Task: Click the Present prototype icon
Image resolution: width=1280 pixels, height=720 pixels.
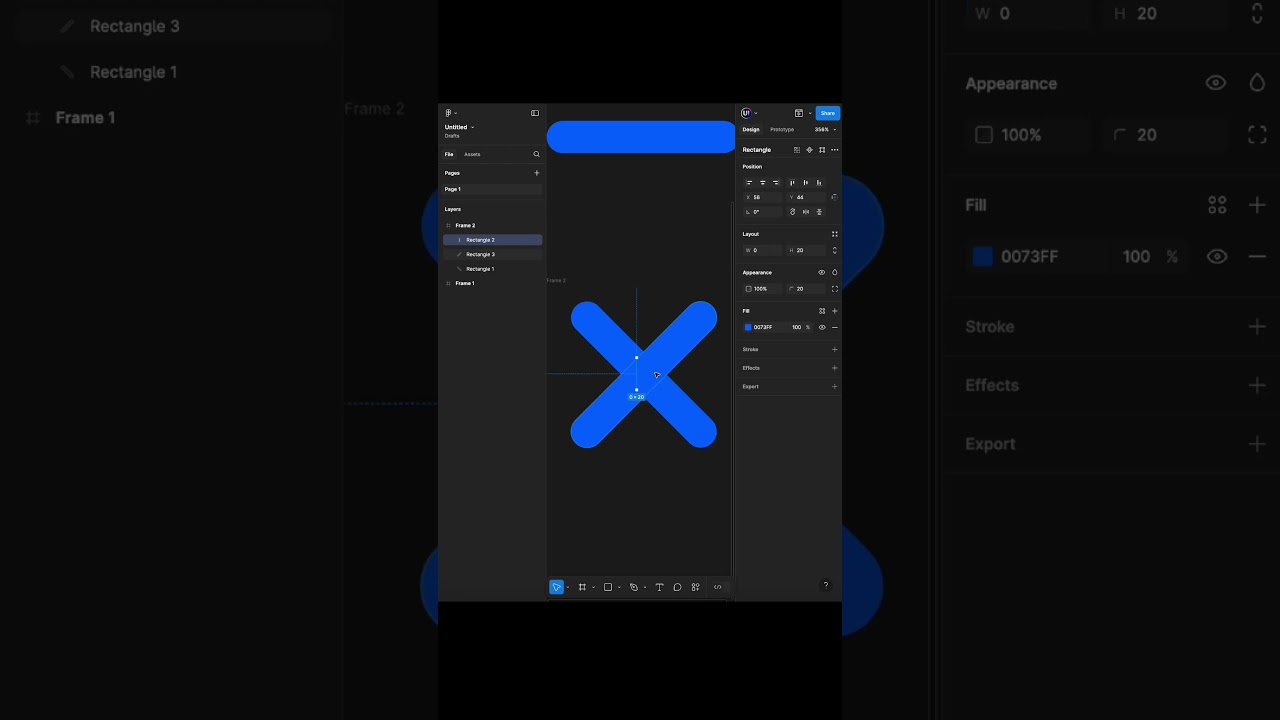Action: pos(799,113)
